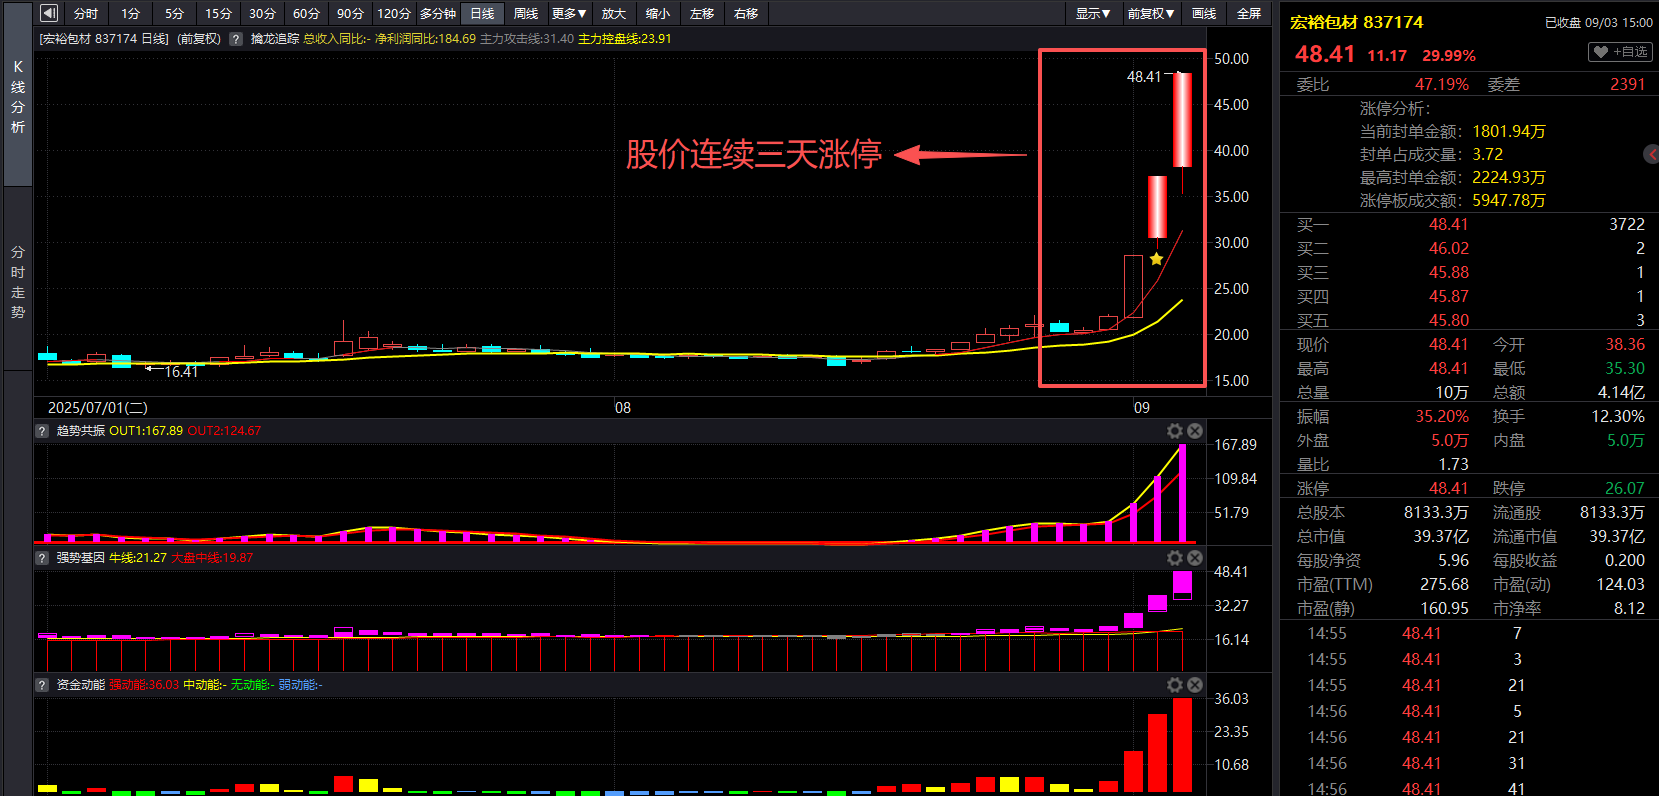Select the 1分 timeframe

(x=131, y=13)
